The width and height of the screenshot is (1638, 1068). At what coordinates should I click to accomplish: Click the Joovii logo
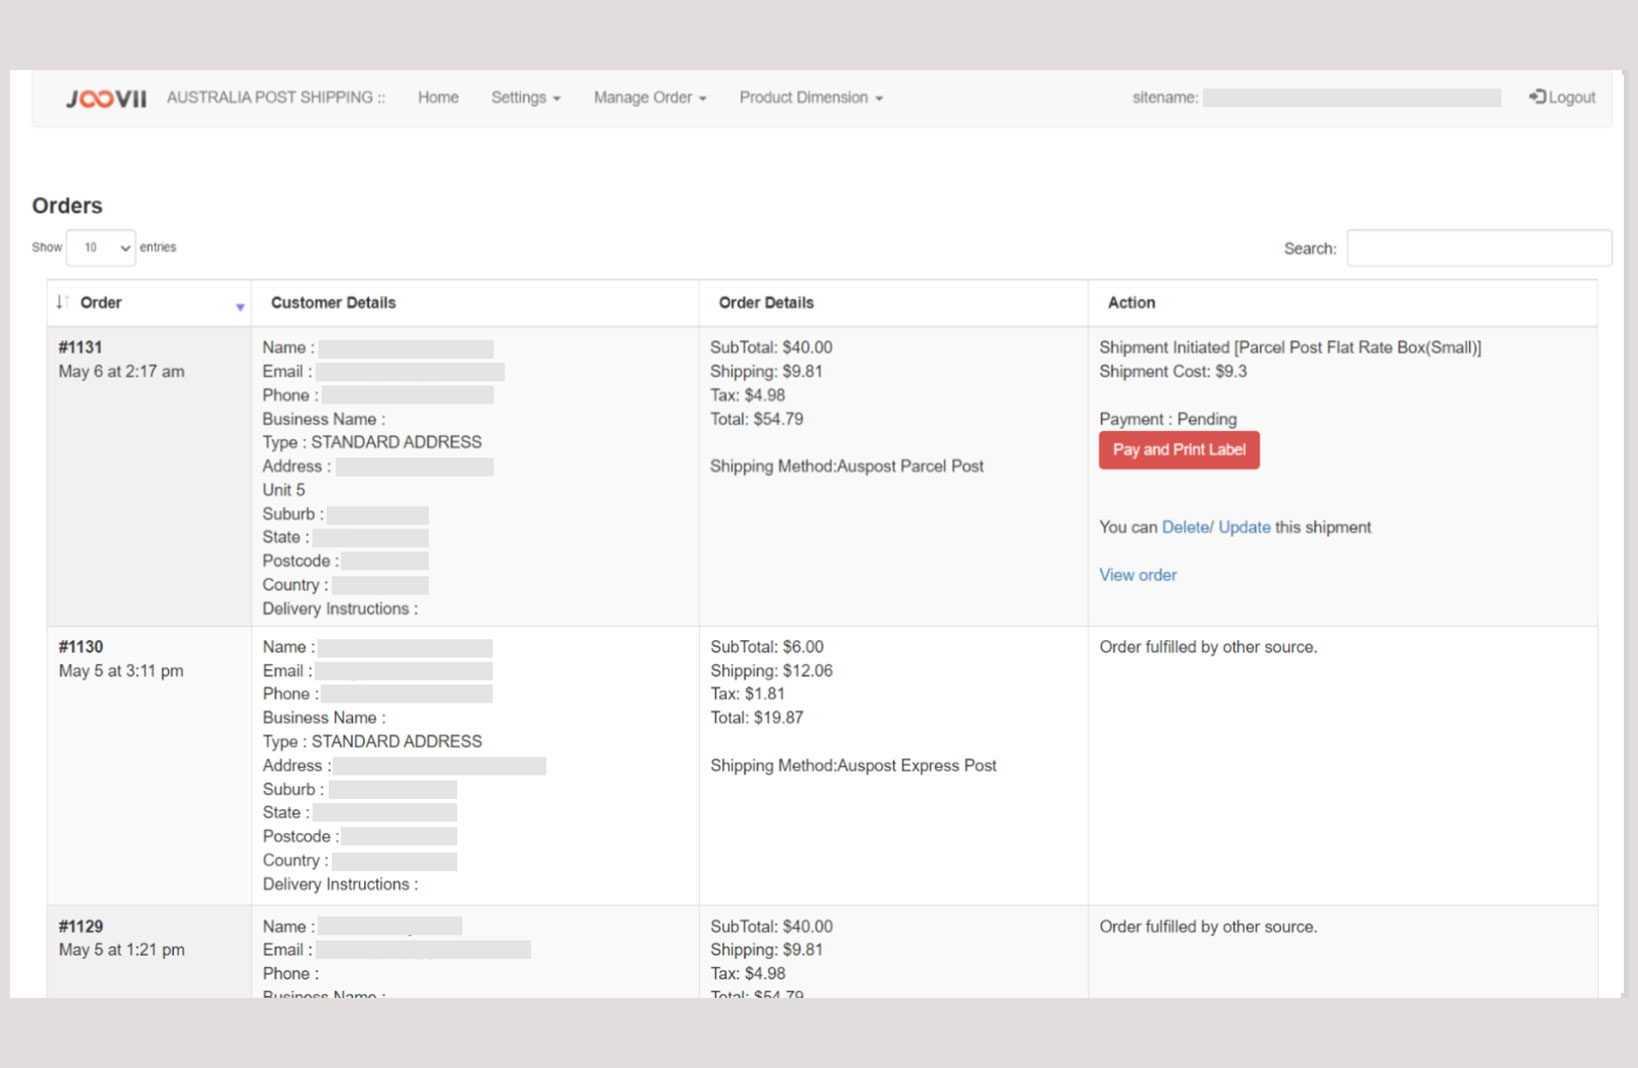coord(106,98)
